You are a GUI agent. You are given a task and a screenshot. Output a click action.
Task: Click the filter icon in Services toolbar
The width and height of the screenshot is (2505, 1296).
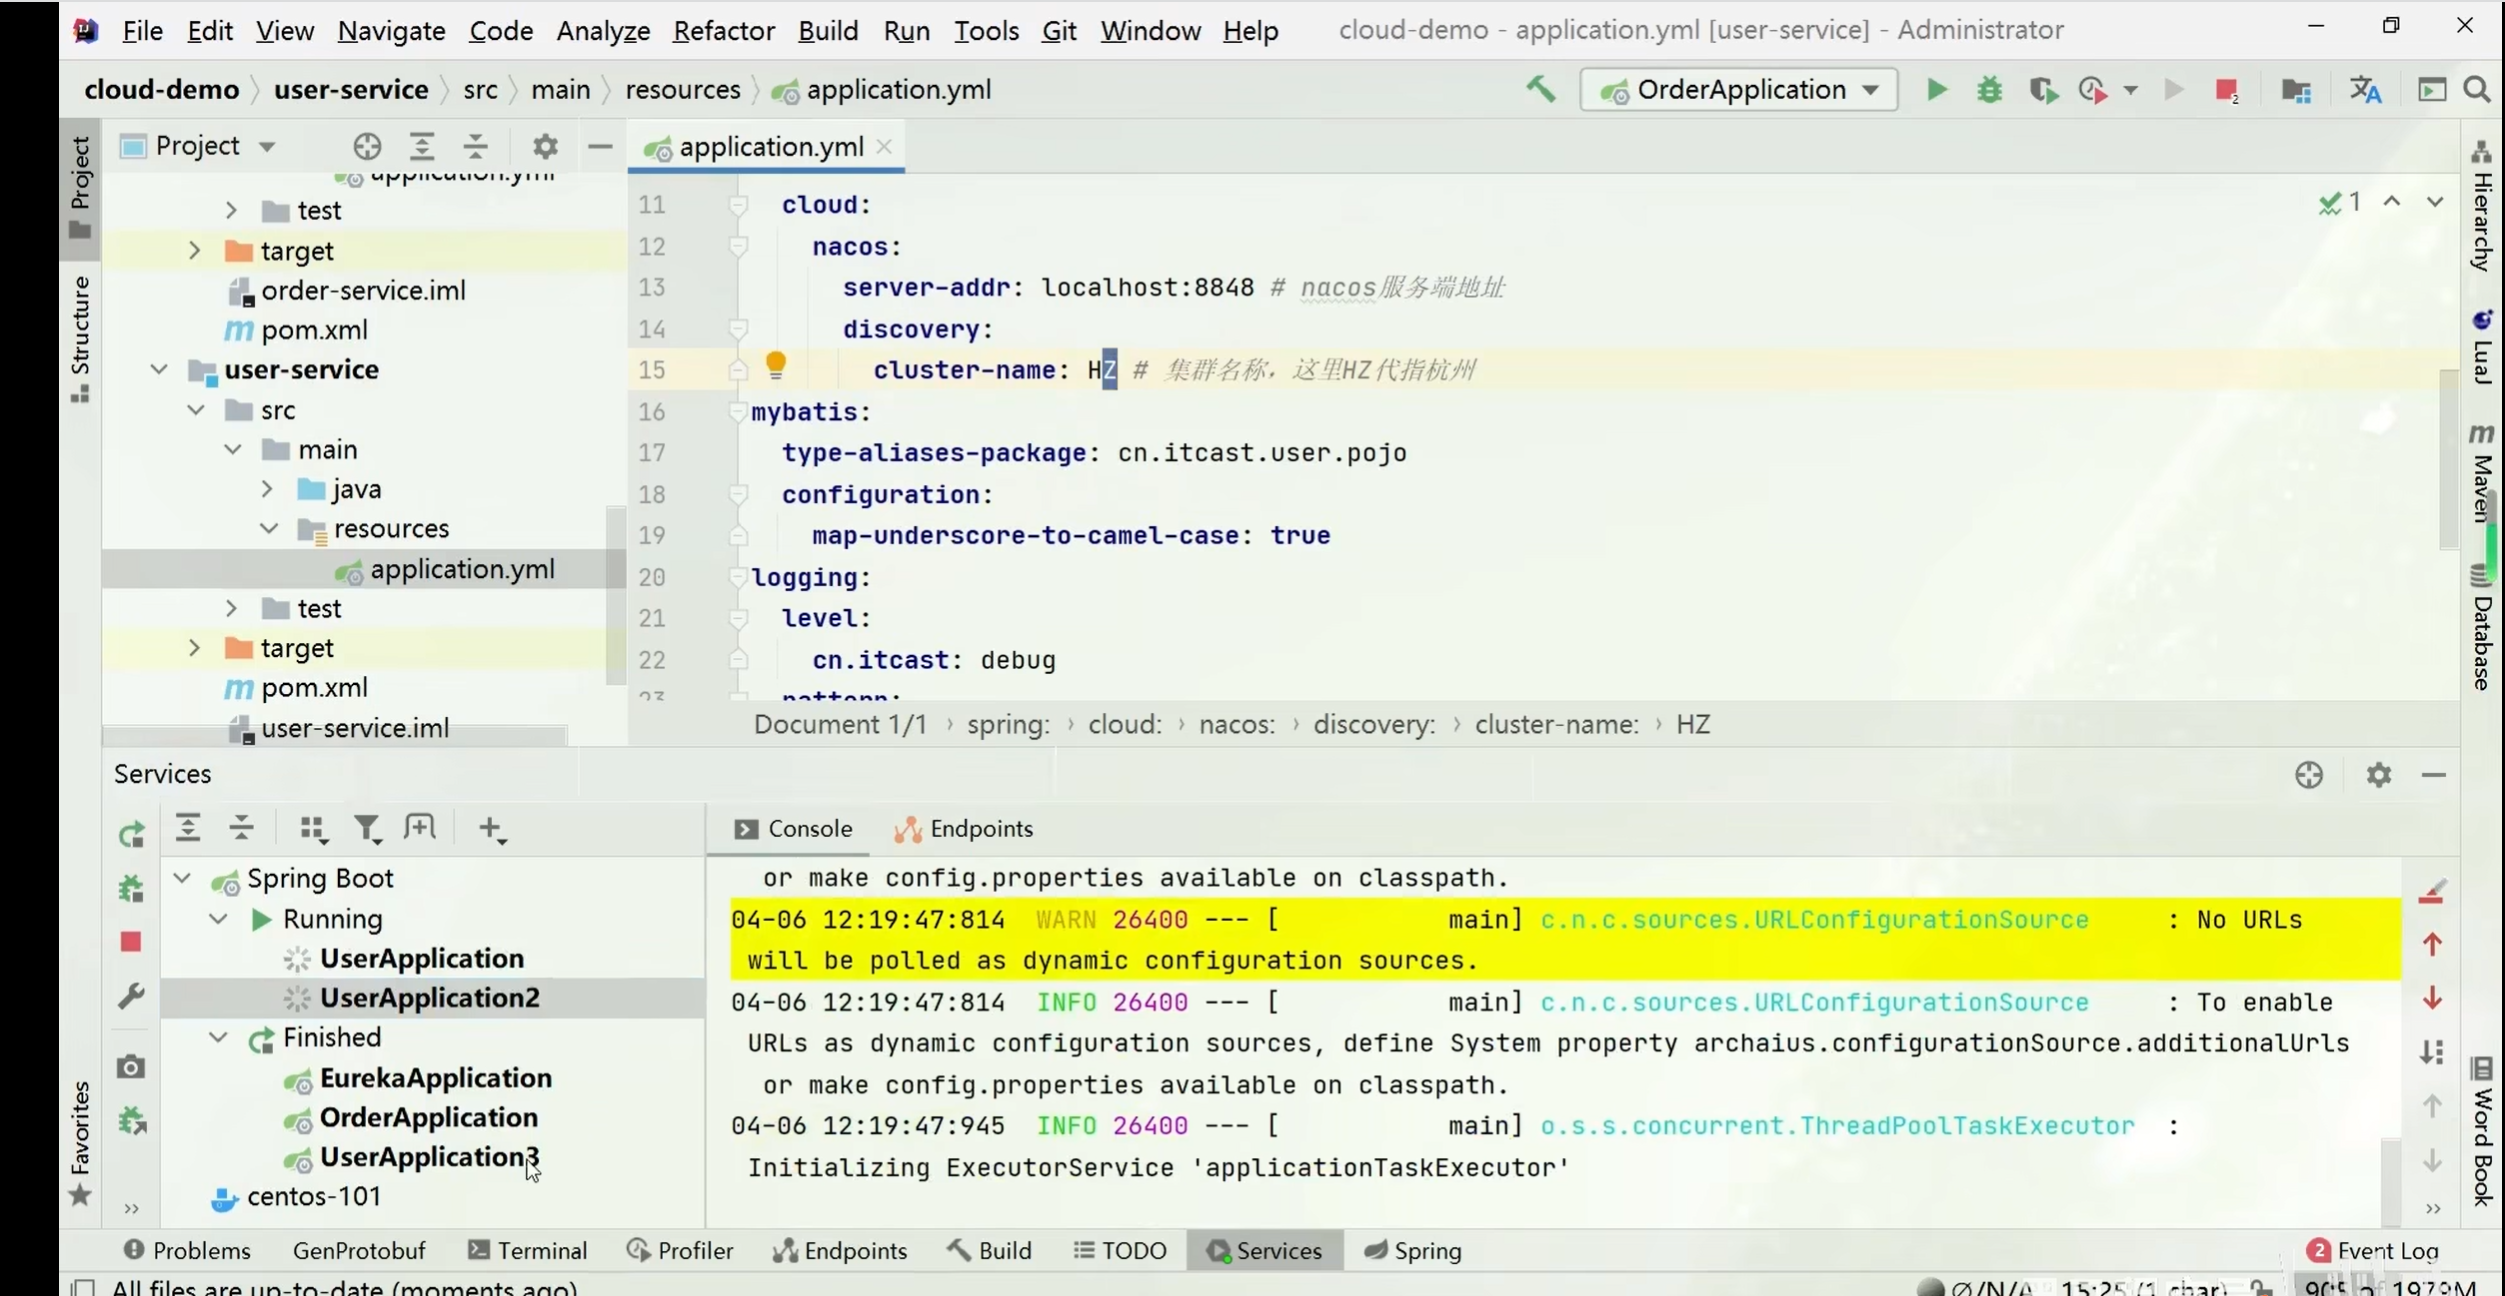[x=366, y=828]
